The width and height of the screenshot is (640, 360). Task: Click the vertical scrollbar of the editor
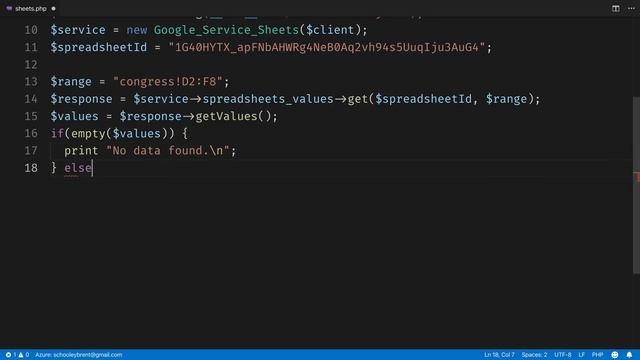636,185
